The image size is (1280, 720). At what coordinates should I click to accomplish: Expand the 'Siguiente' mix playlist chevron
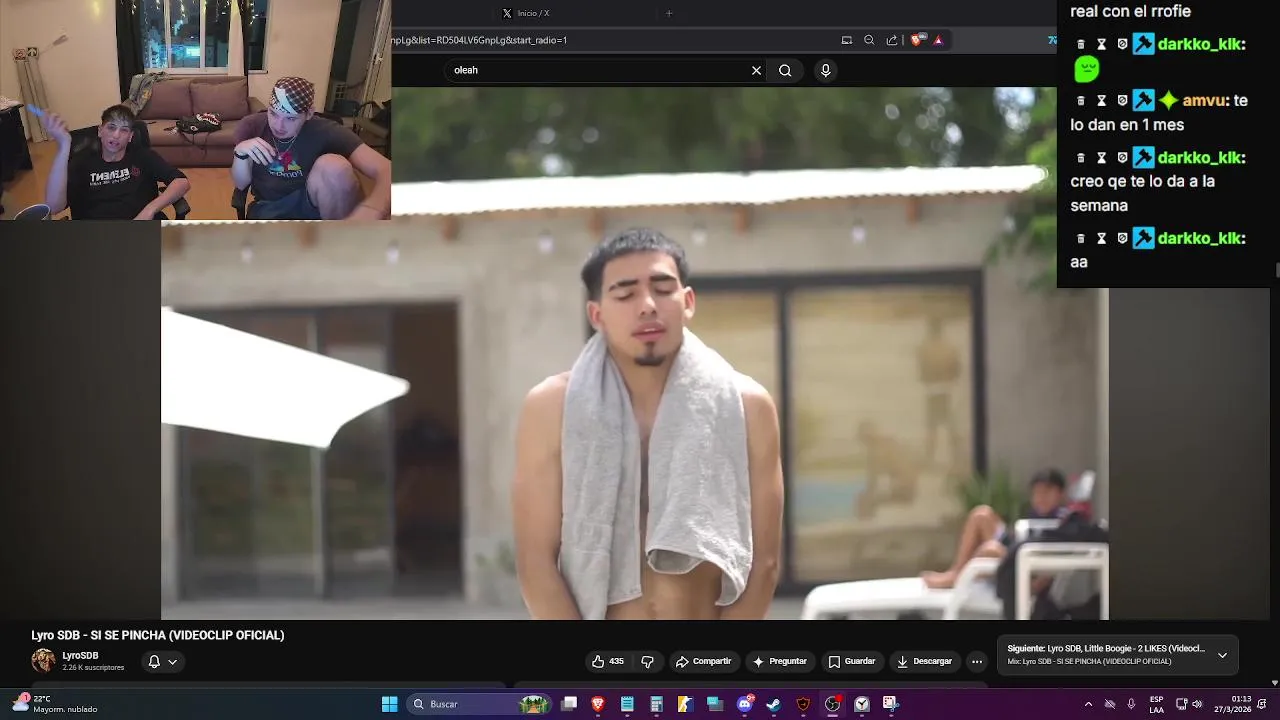(1222, 656)
